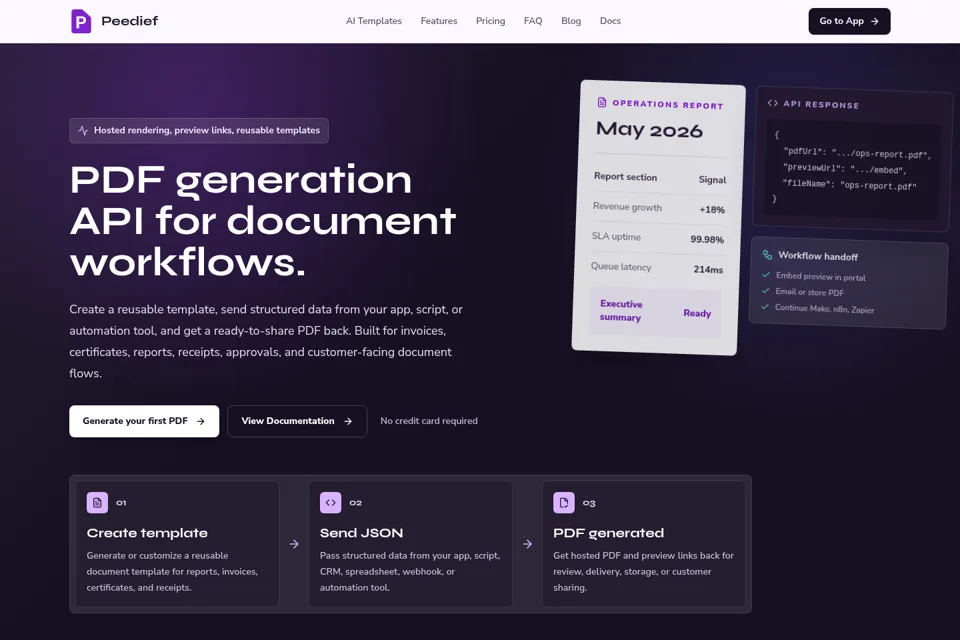Click the Workflow handoff heading
Viewport: 960px width, 640px height.
point(818,256)
